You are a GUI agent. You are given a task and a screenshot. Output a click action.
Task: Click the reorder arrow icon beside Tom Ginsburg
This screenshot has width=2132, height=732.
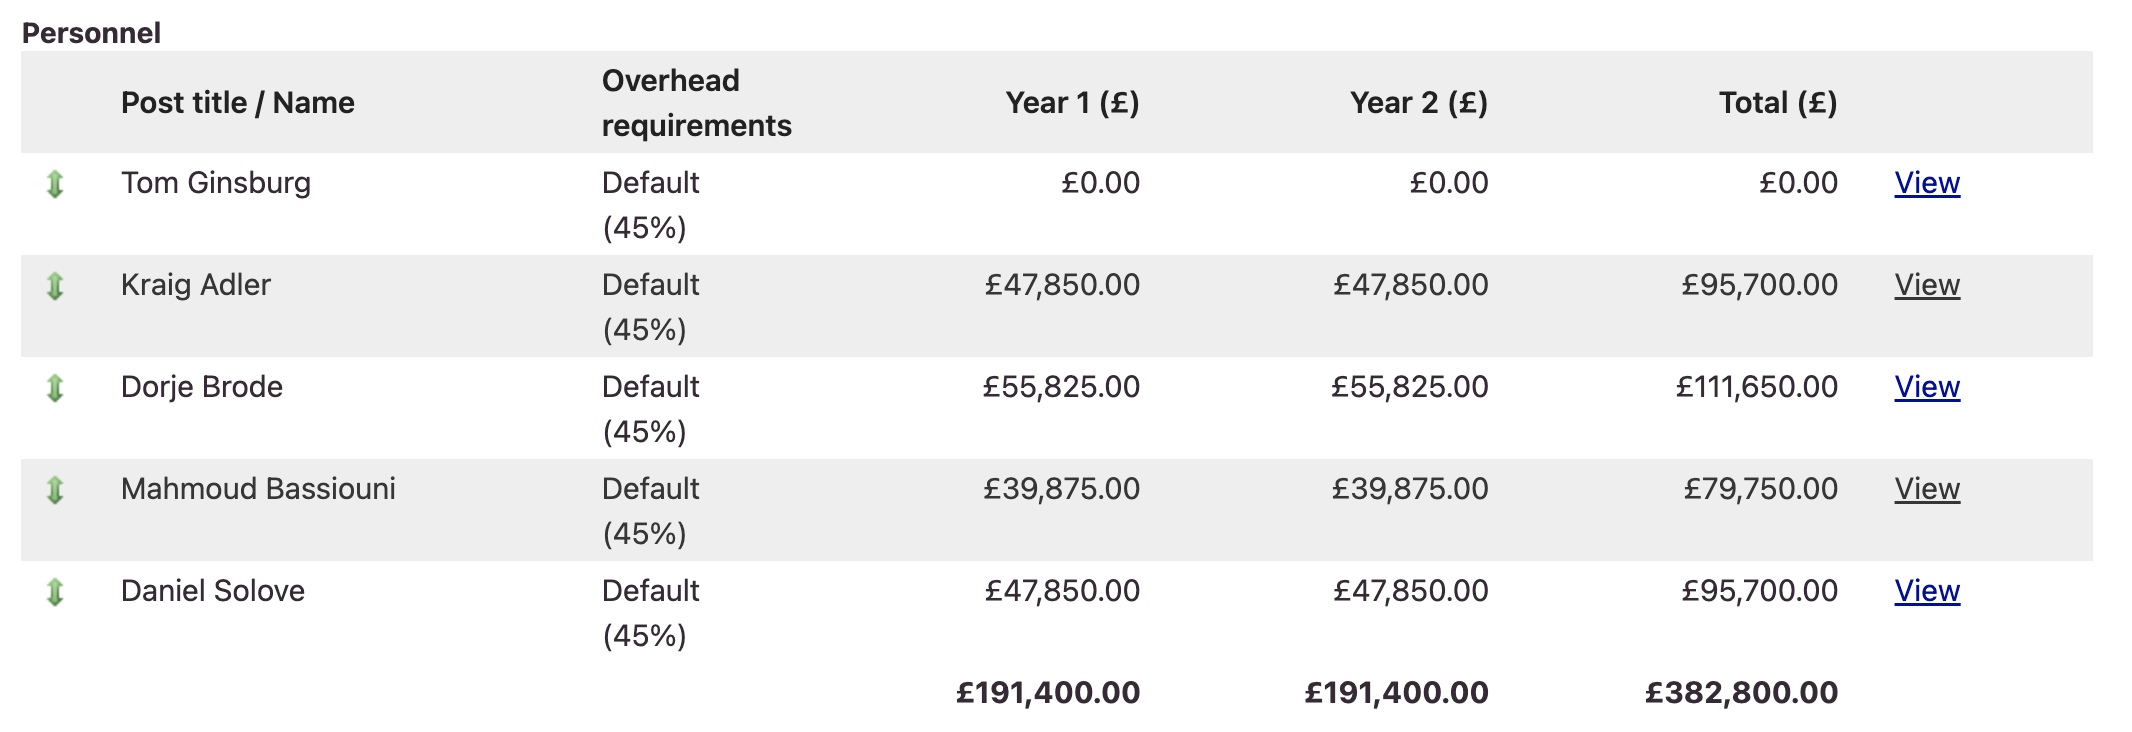pyautogui.click(x=55, y=184)
